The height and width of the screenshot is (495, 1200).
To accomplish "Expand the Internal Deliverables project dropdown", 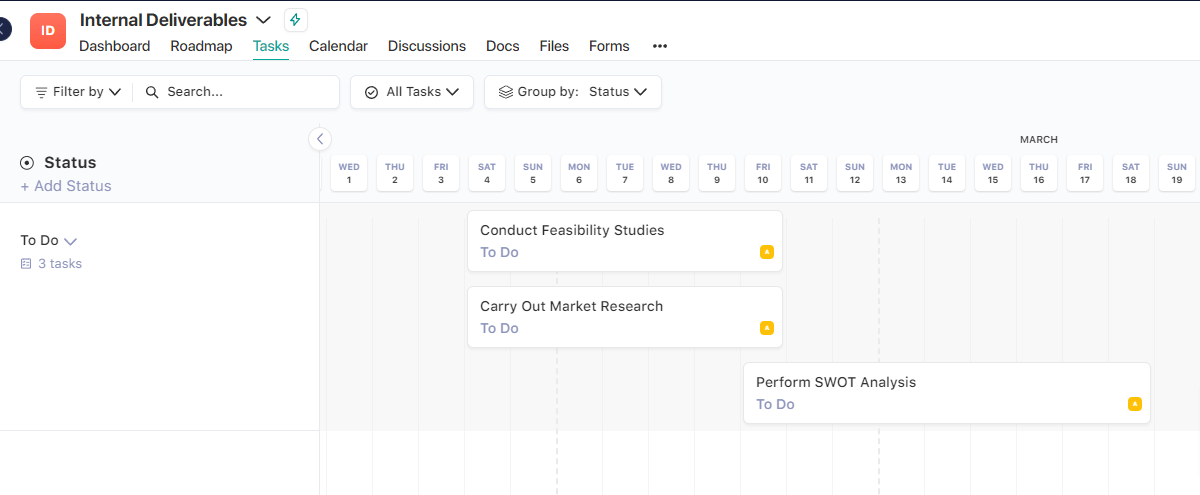I will 263,20.
